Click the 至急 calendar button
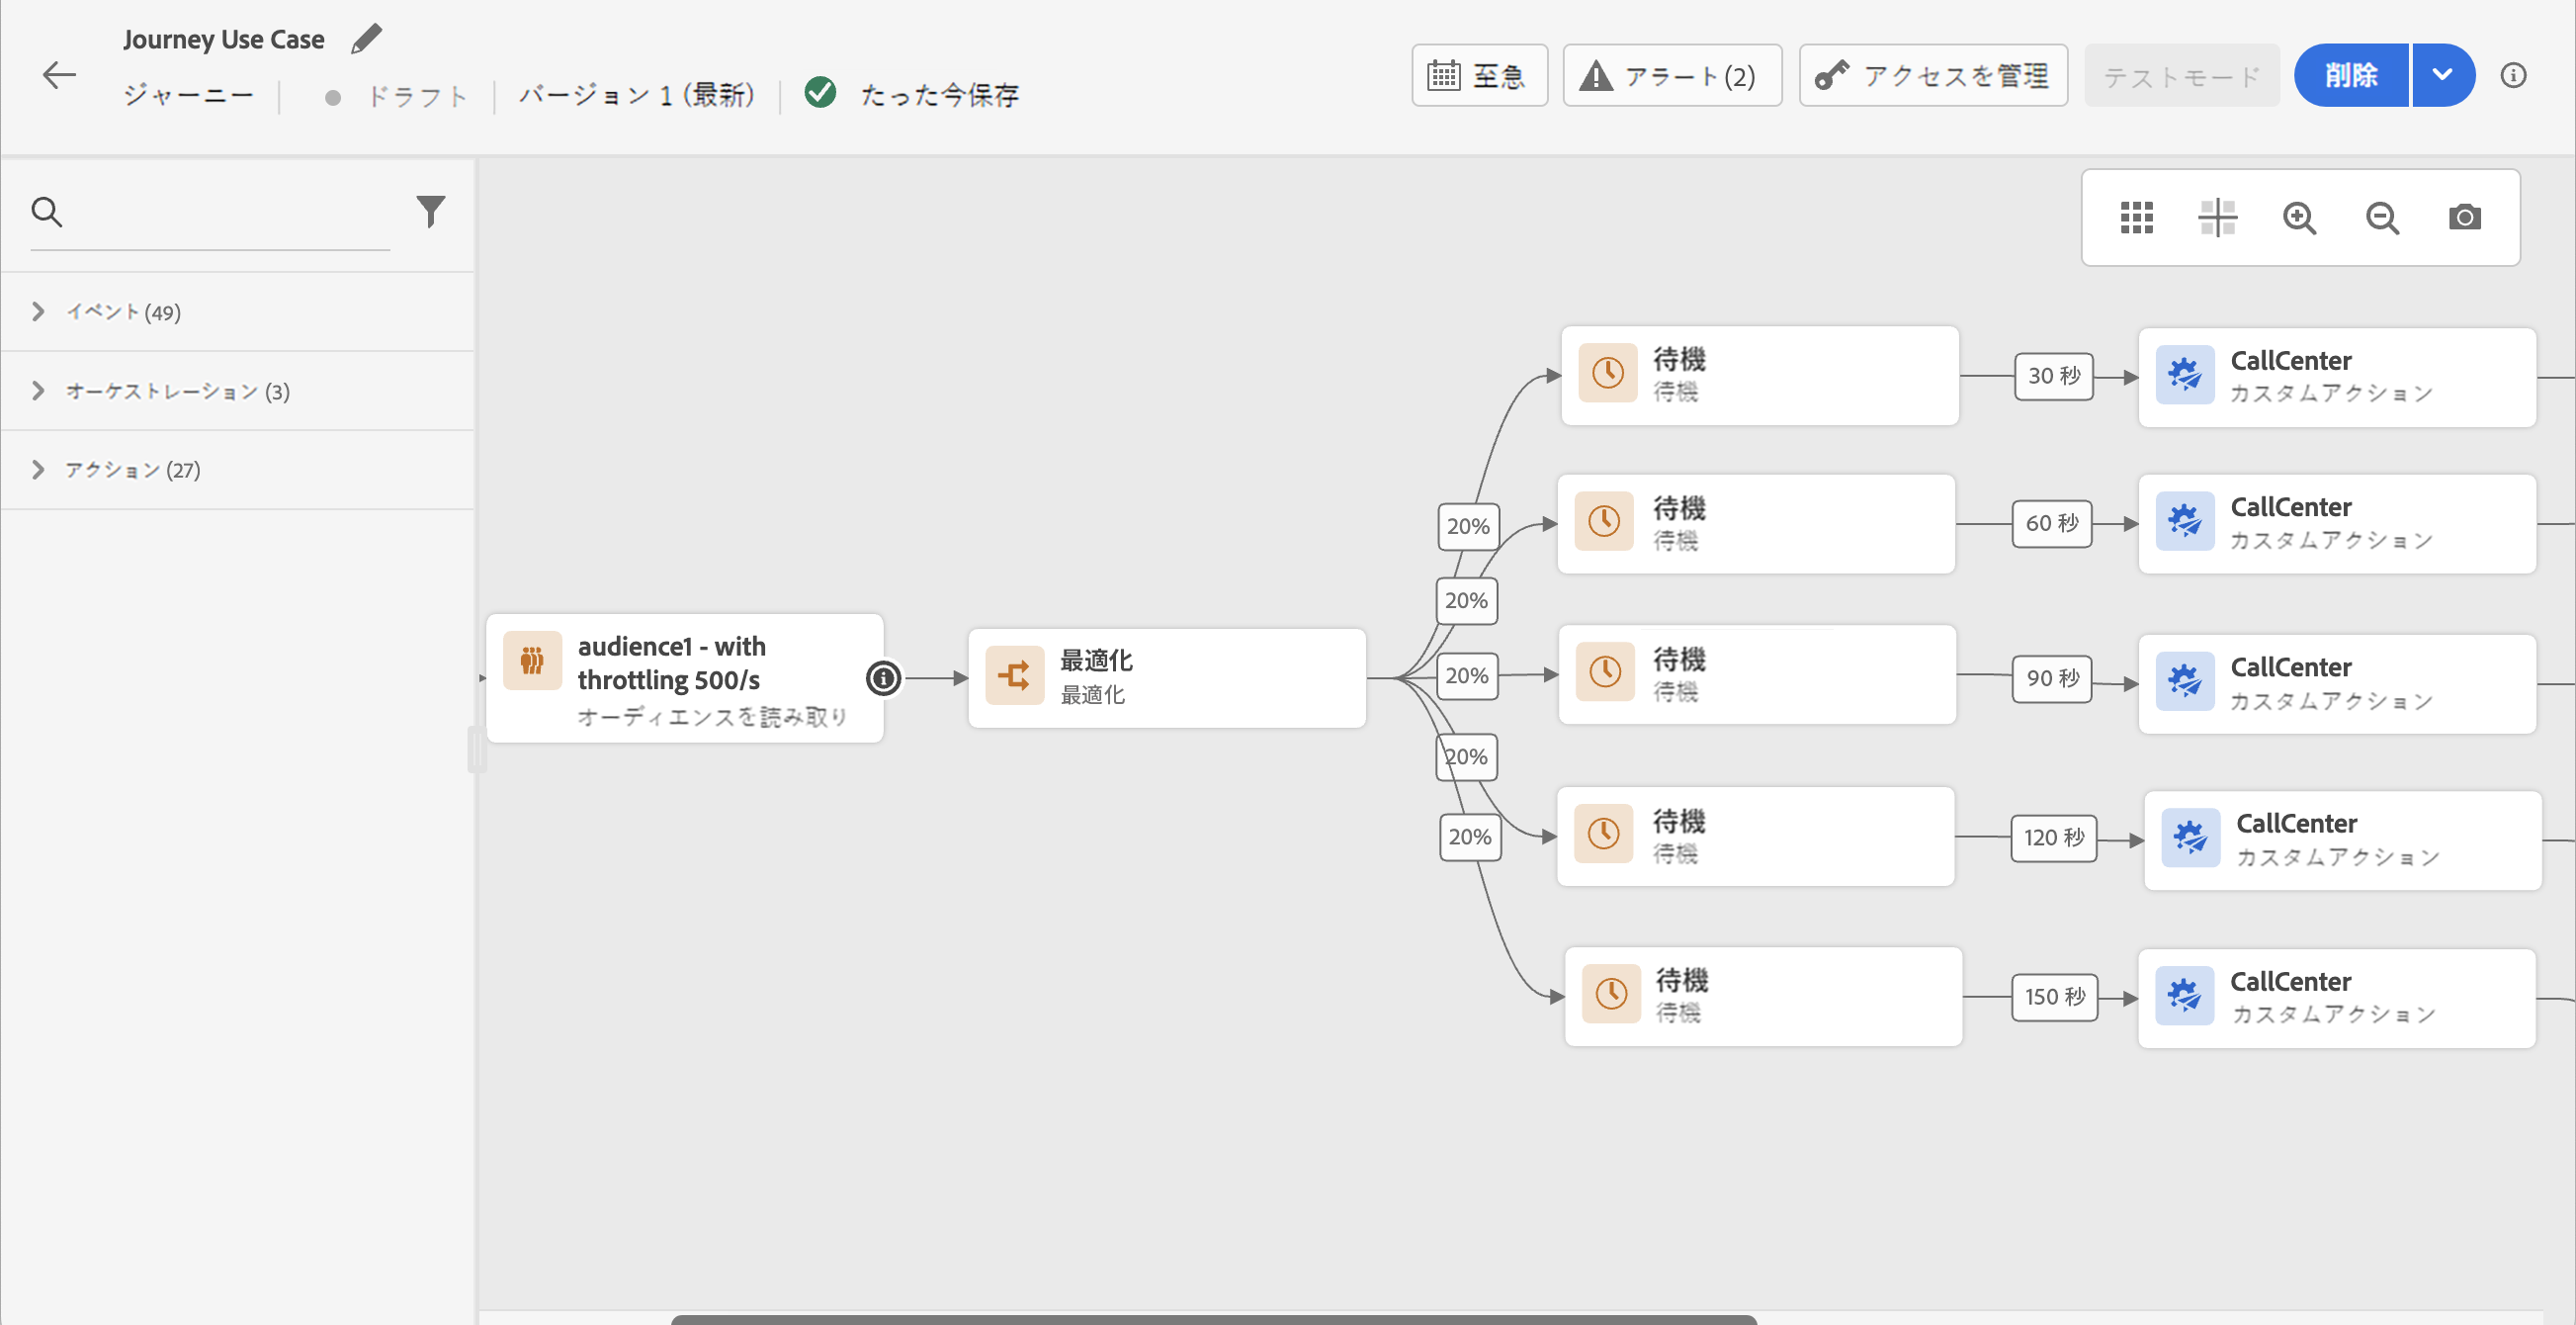The height and width of the screenshot is (1325, 2576). pyautogui.click(x=1478, y=75)
